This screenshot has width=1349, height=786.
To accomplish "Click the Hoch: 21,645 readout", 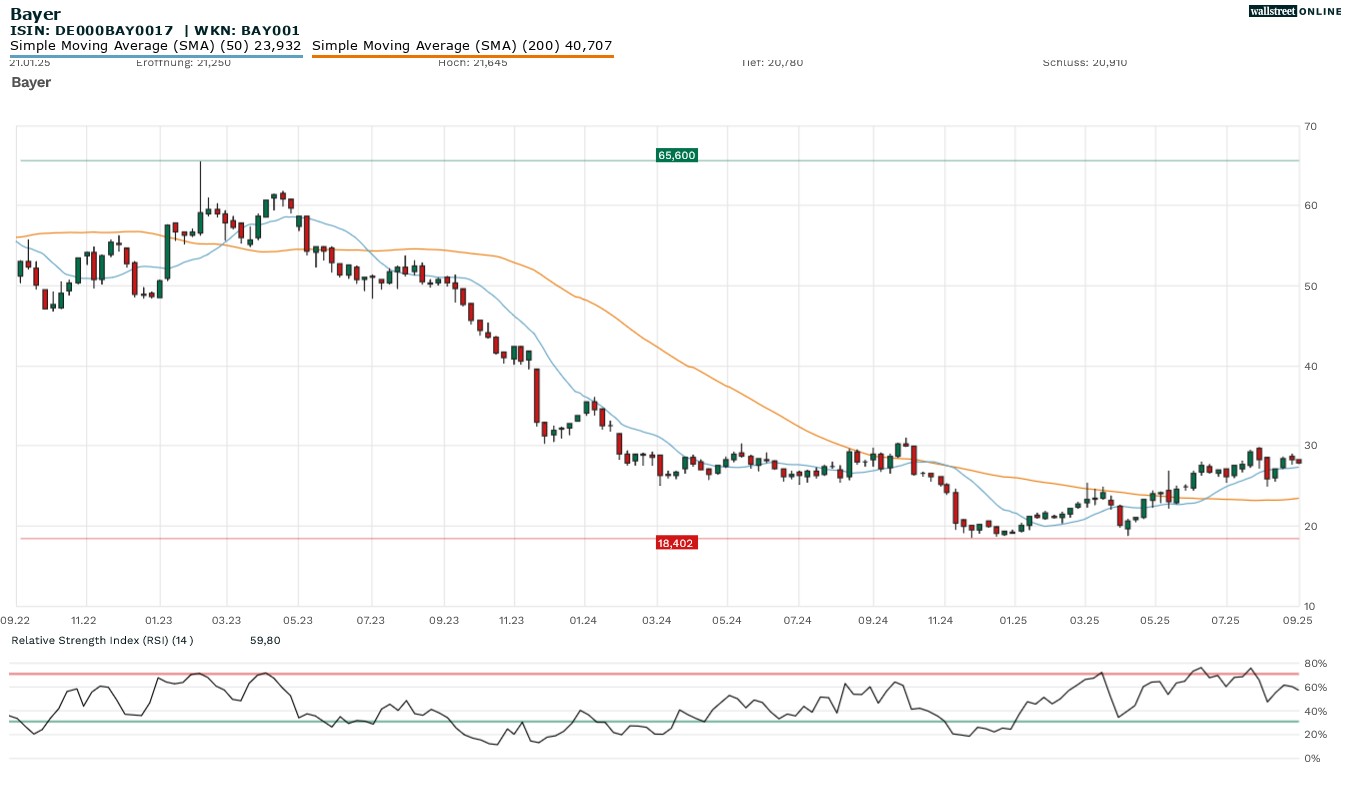I will (x=472, y=62).
